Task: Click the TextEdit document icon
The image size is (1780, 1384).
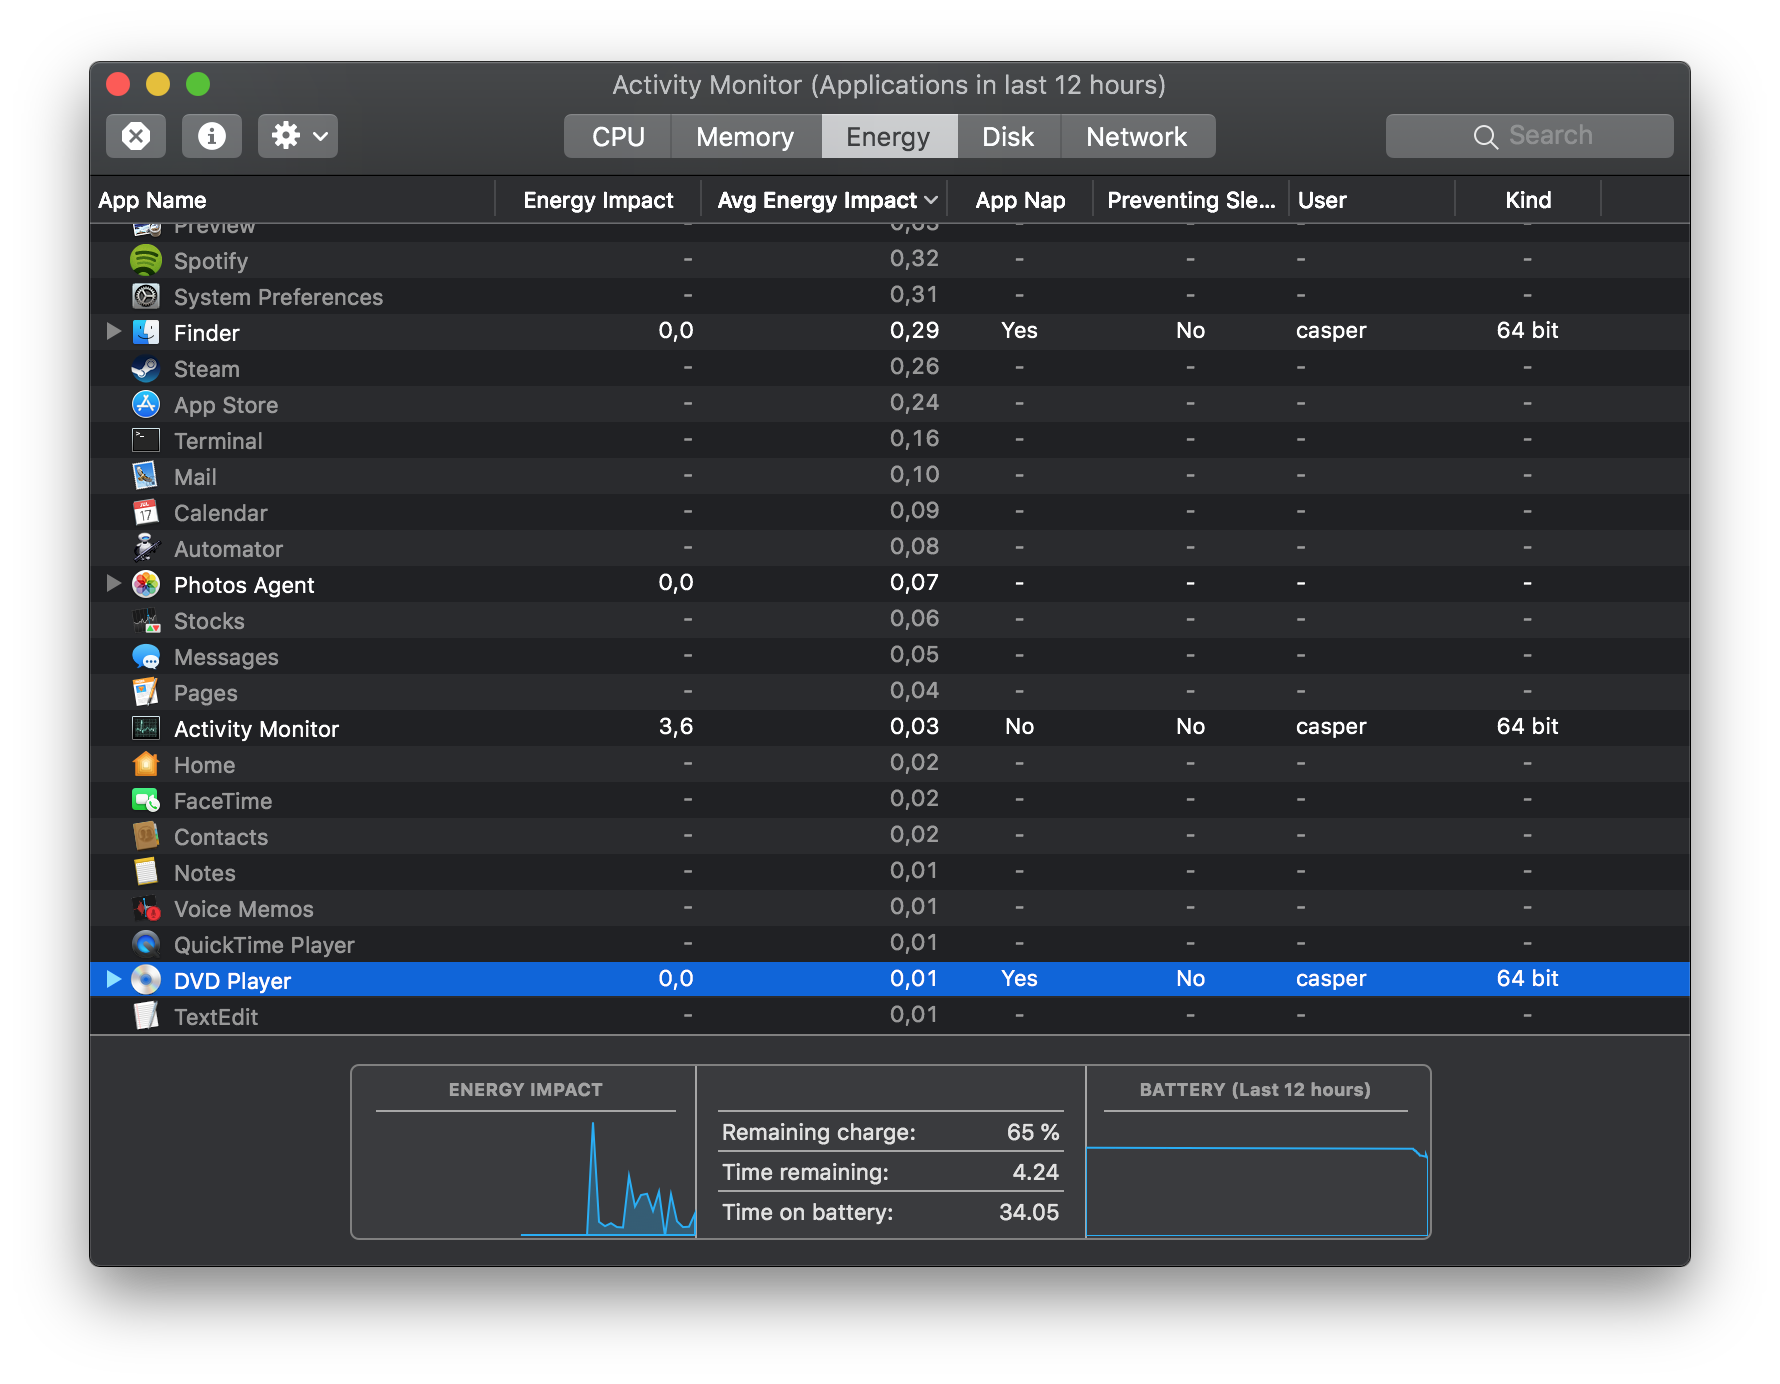Action: pos(146,1016)
